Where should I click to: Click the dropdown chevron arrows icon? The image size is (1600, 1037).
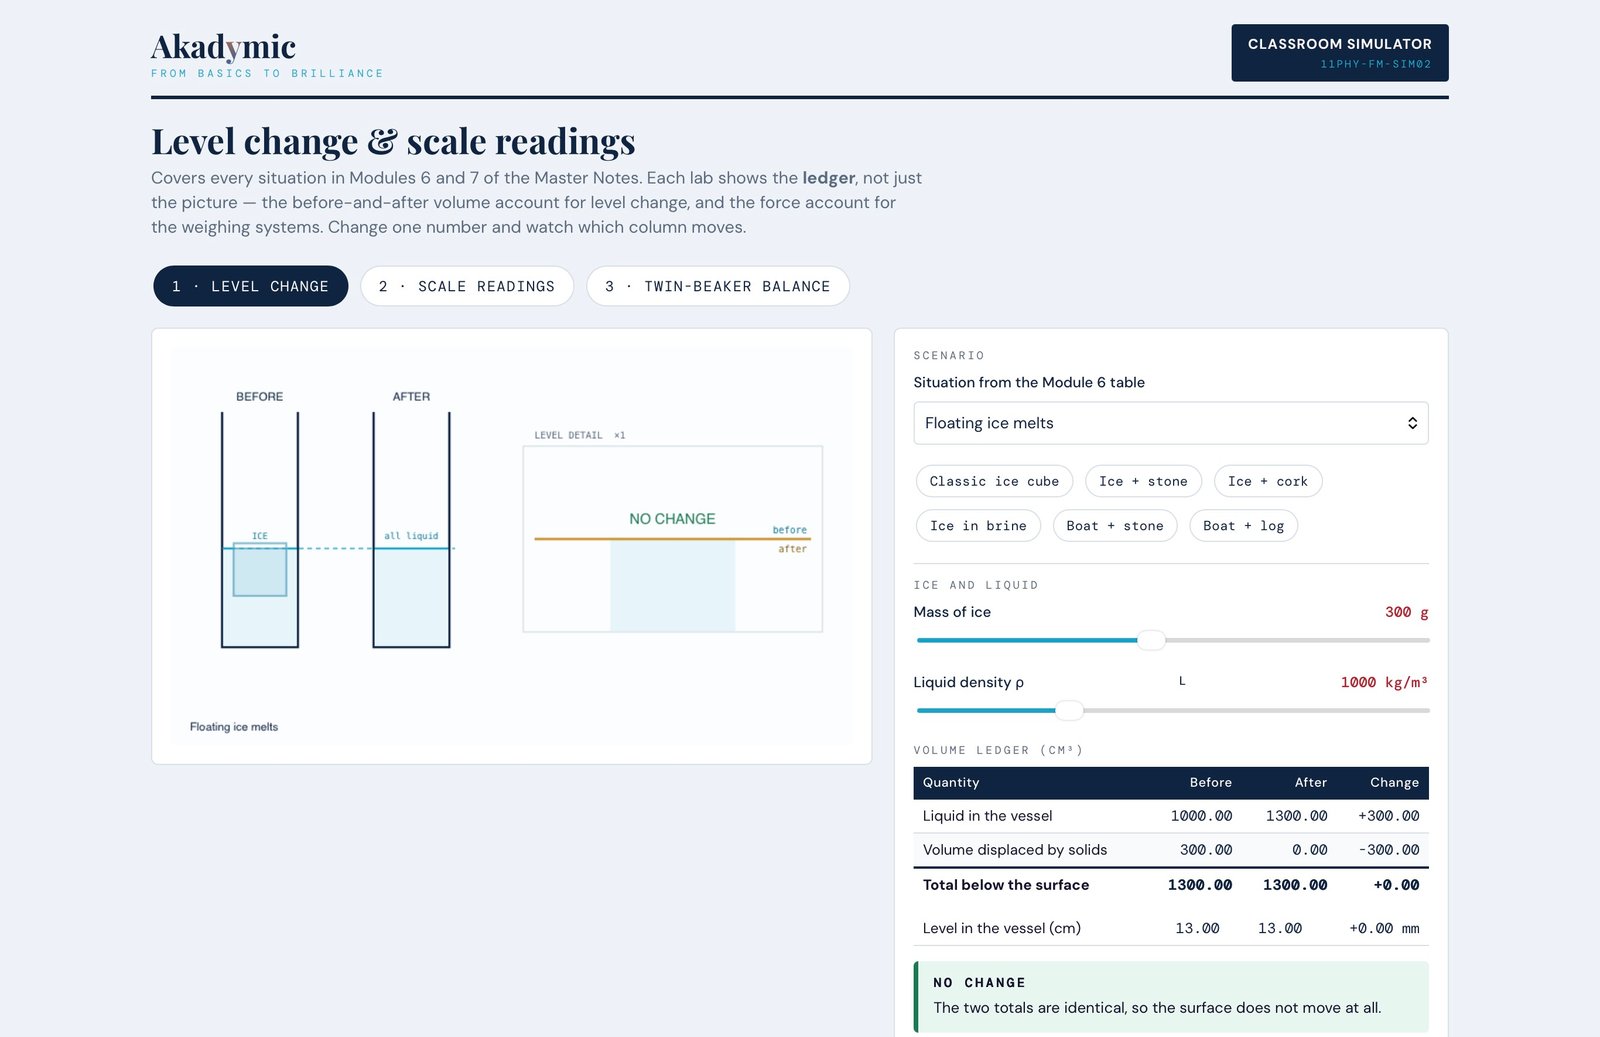pyautogui.click(x=1412, y=423)
